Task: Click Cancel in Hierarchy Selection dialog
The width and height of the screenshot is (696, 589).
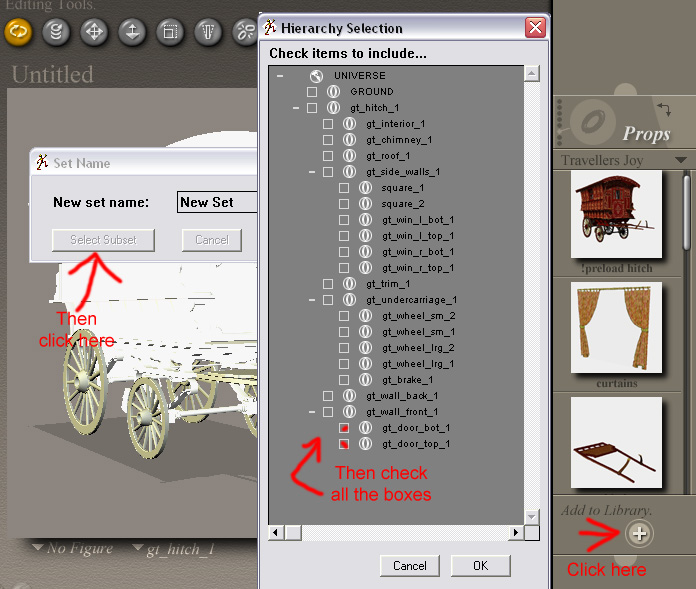Action: click(410, 565)
